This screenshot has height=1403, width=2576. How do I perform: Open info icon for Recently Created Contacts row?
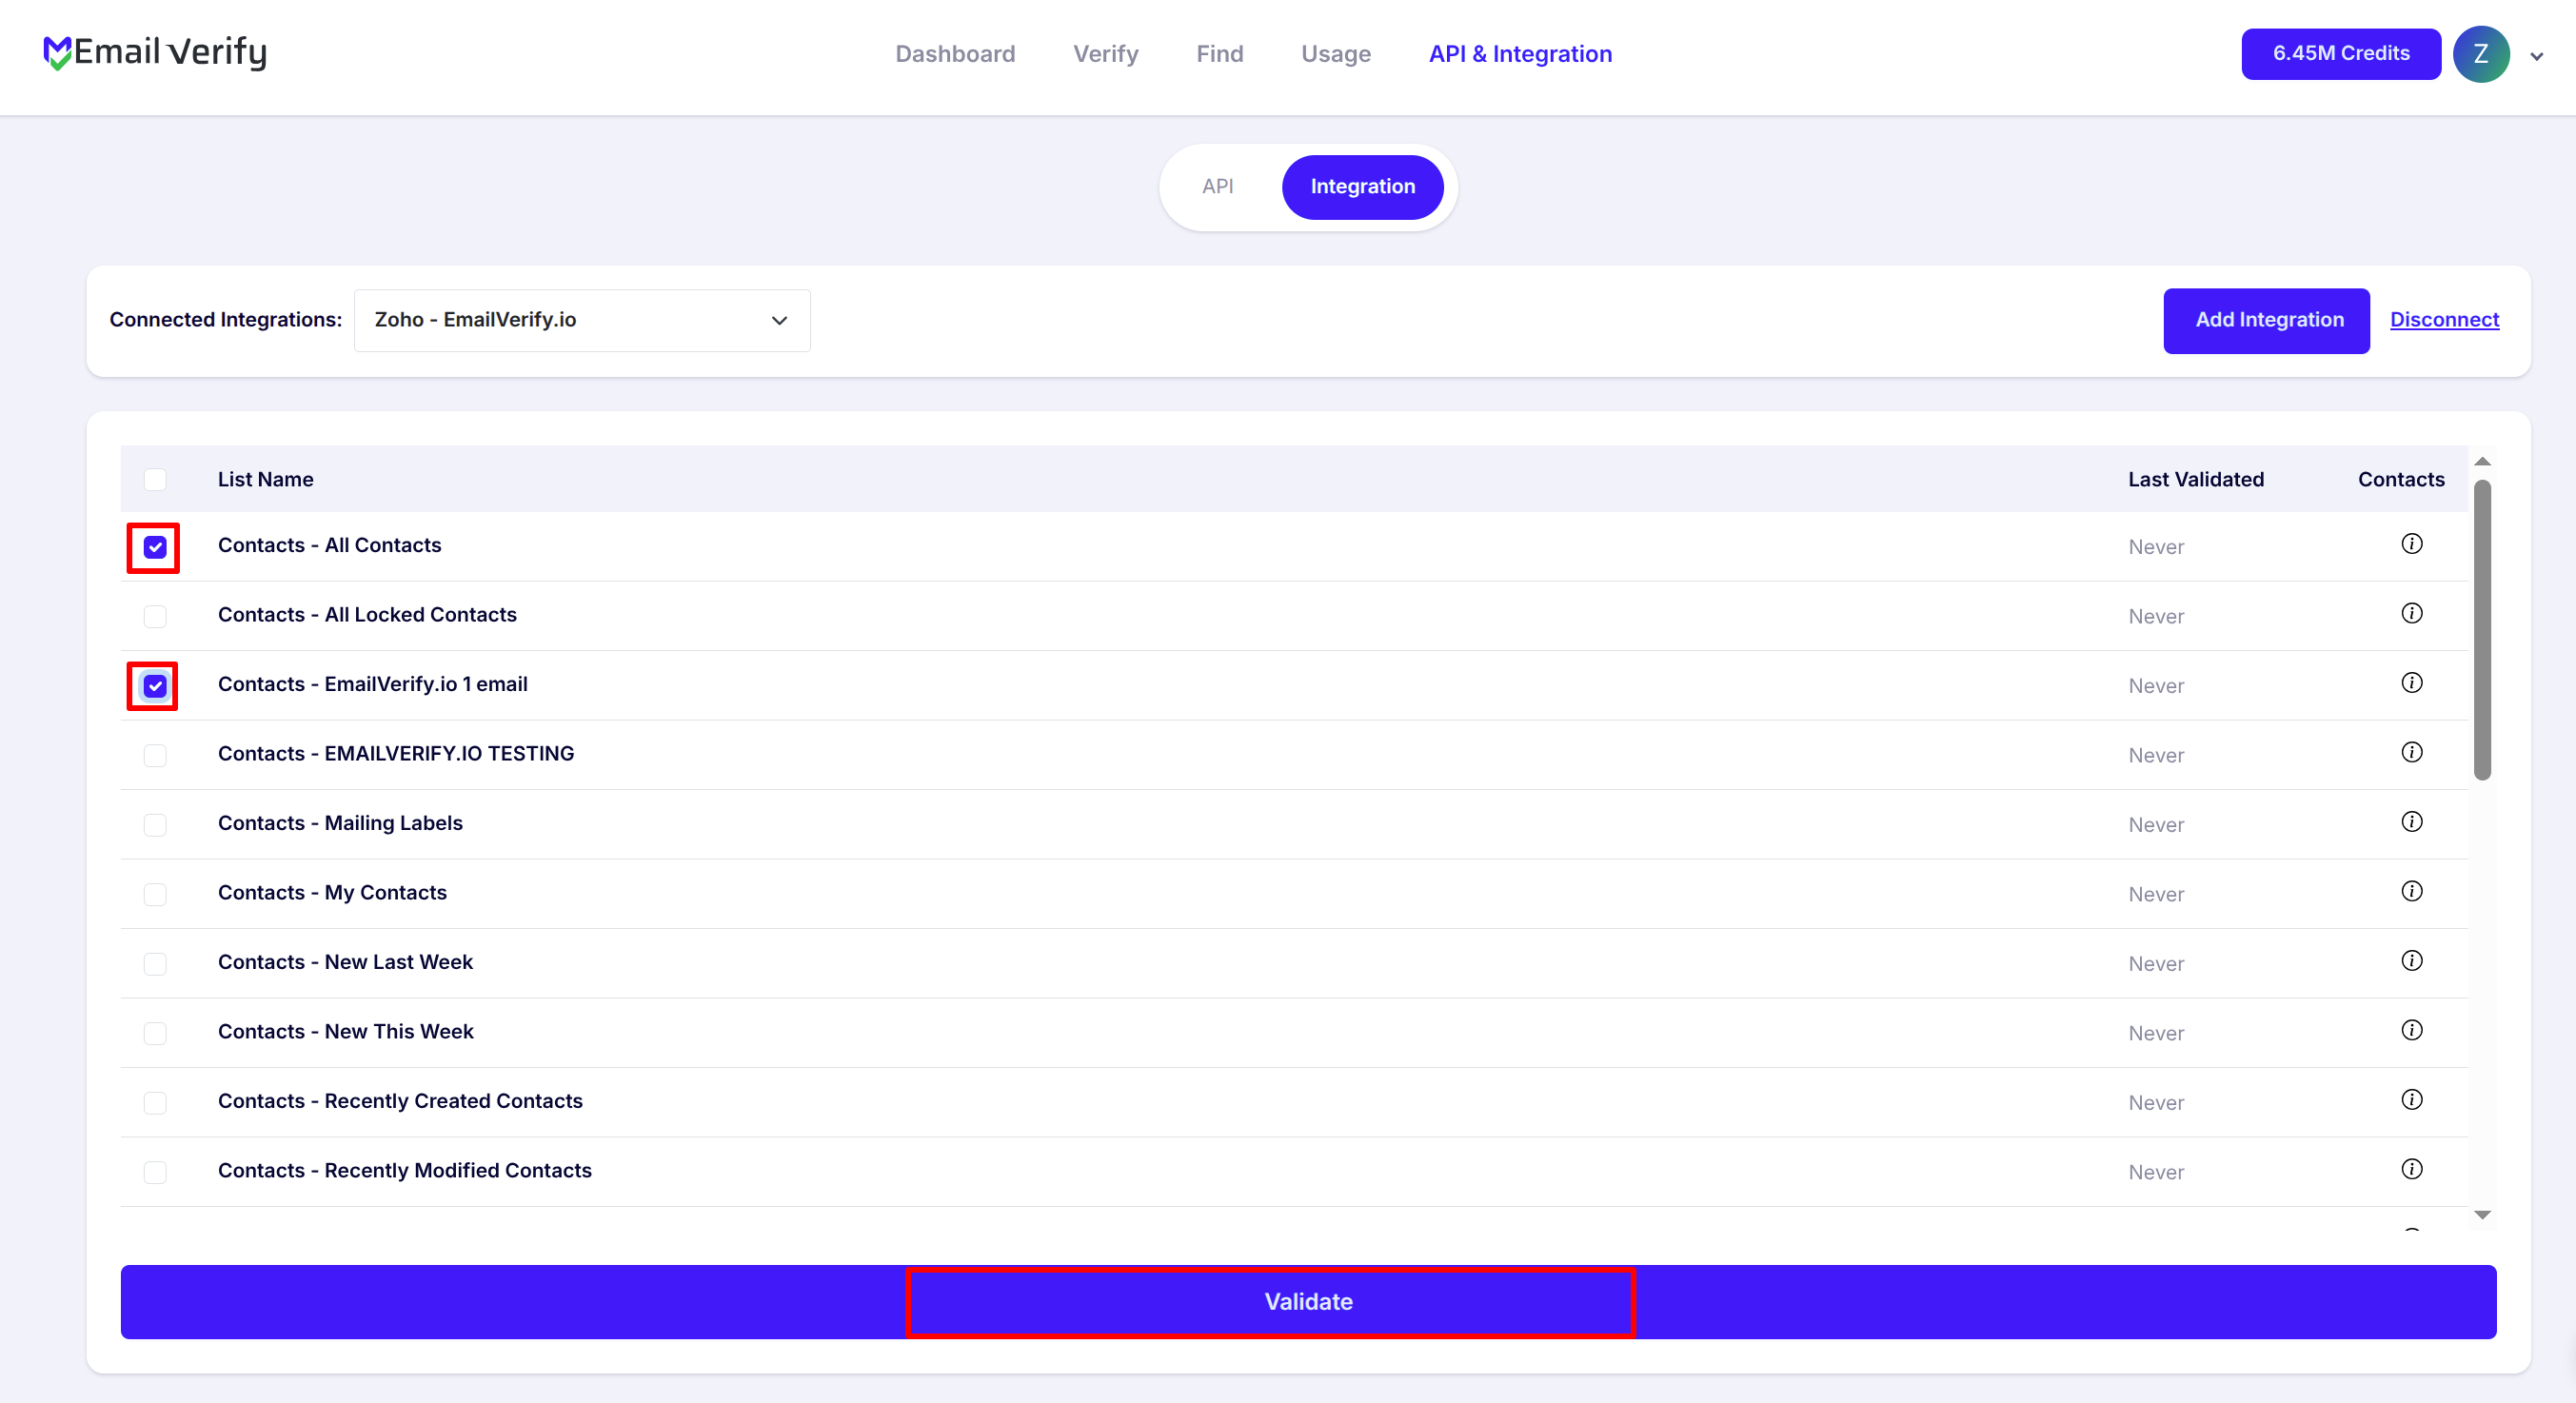(2412, 1100)
